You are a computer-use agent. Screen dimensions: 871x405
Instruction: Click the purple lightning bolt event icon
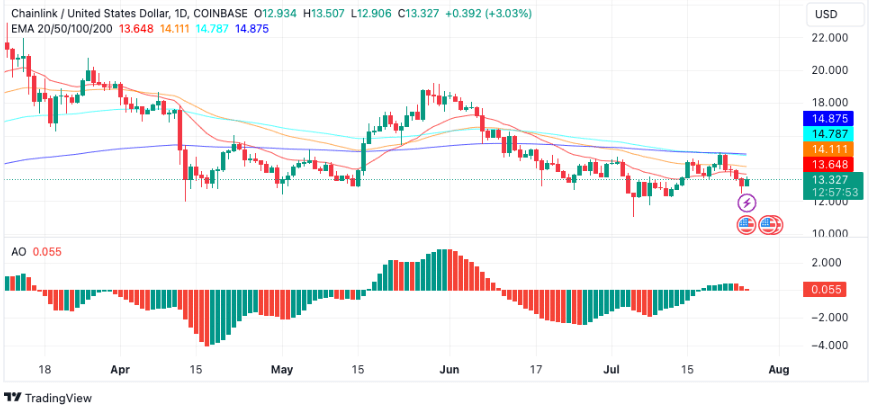(747, 203)
